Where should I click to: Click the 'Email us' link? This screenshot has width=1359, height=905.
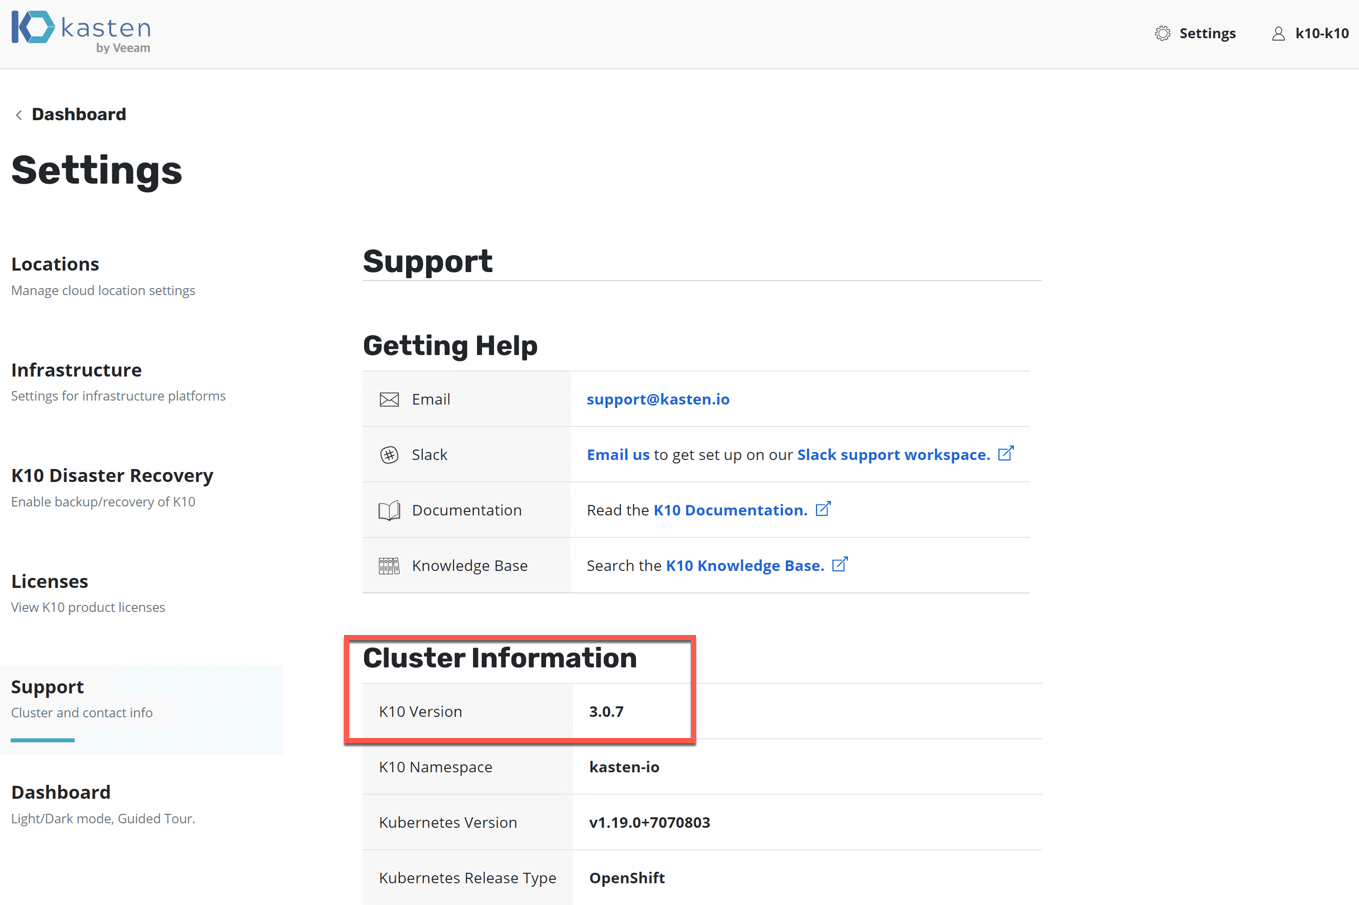(618, 454)
